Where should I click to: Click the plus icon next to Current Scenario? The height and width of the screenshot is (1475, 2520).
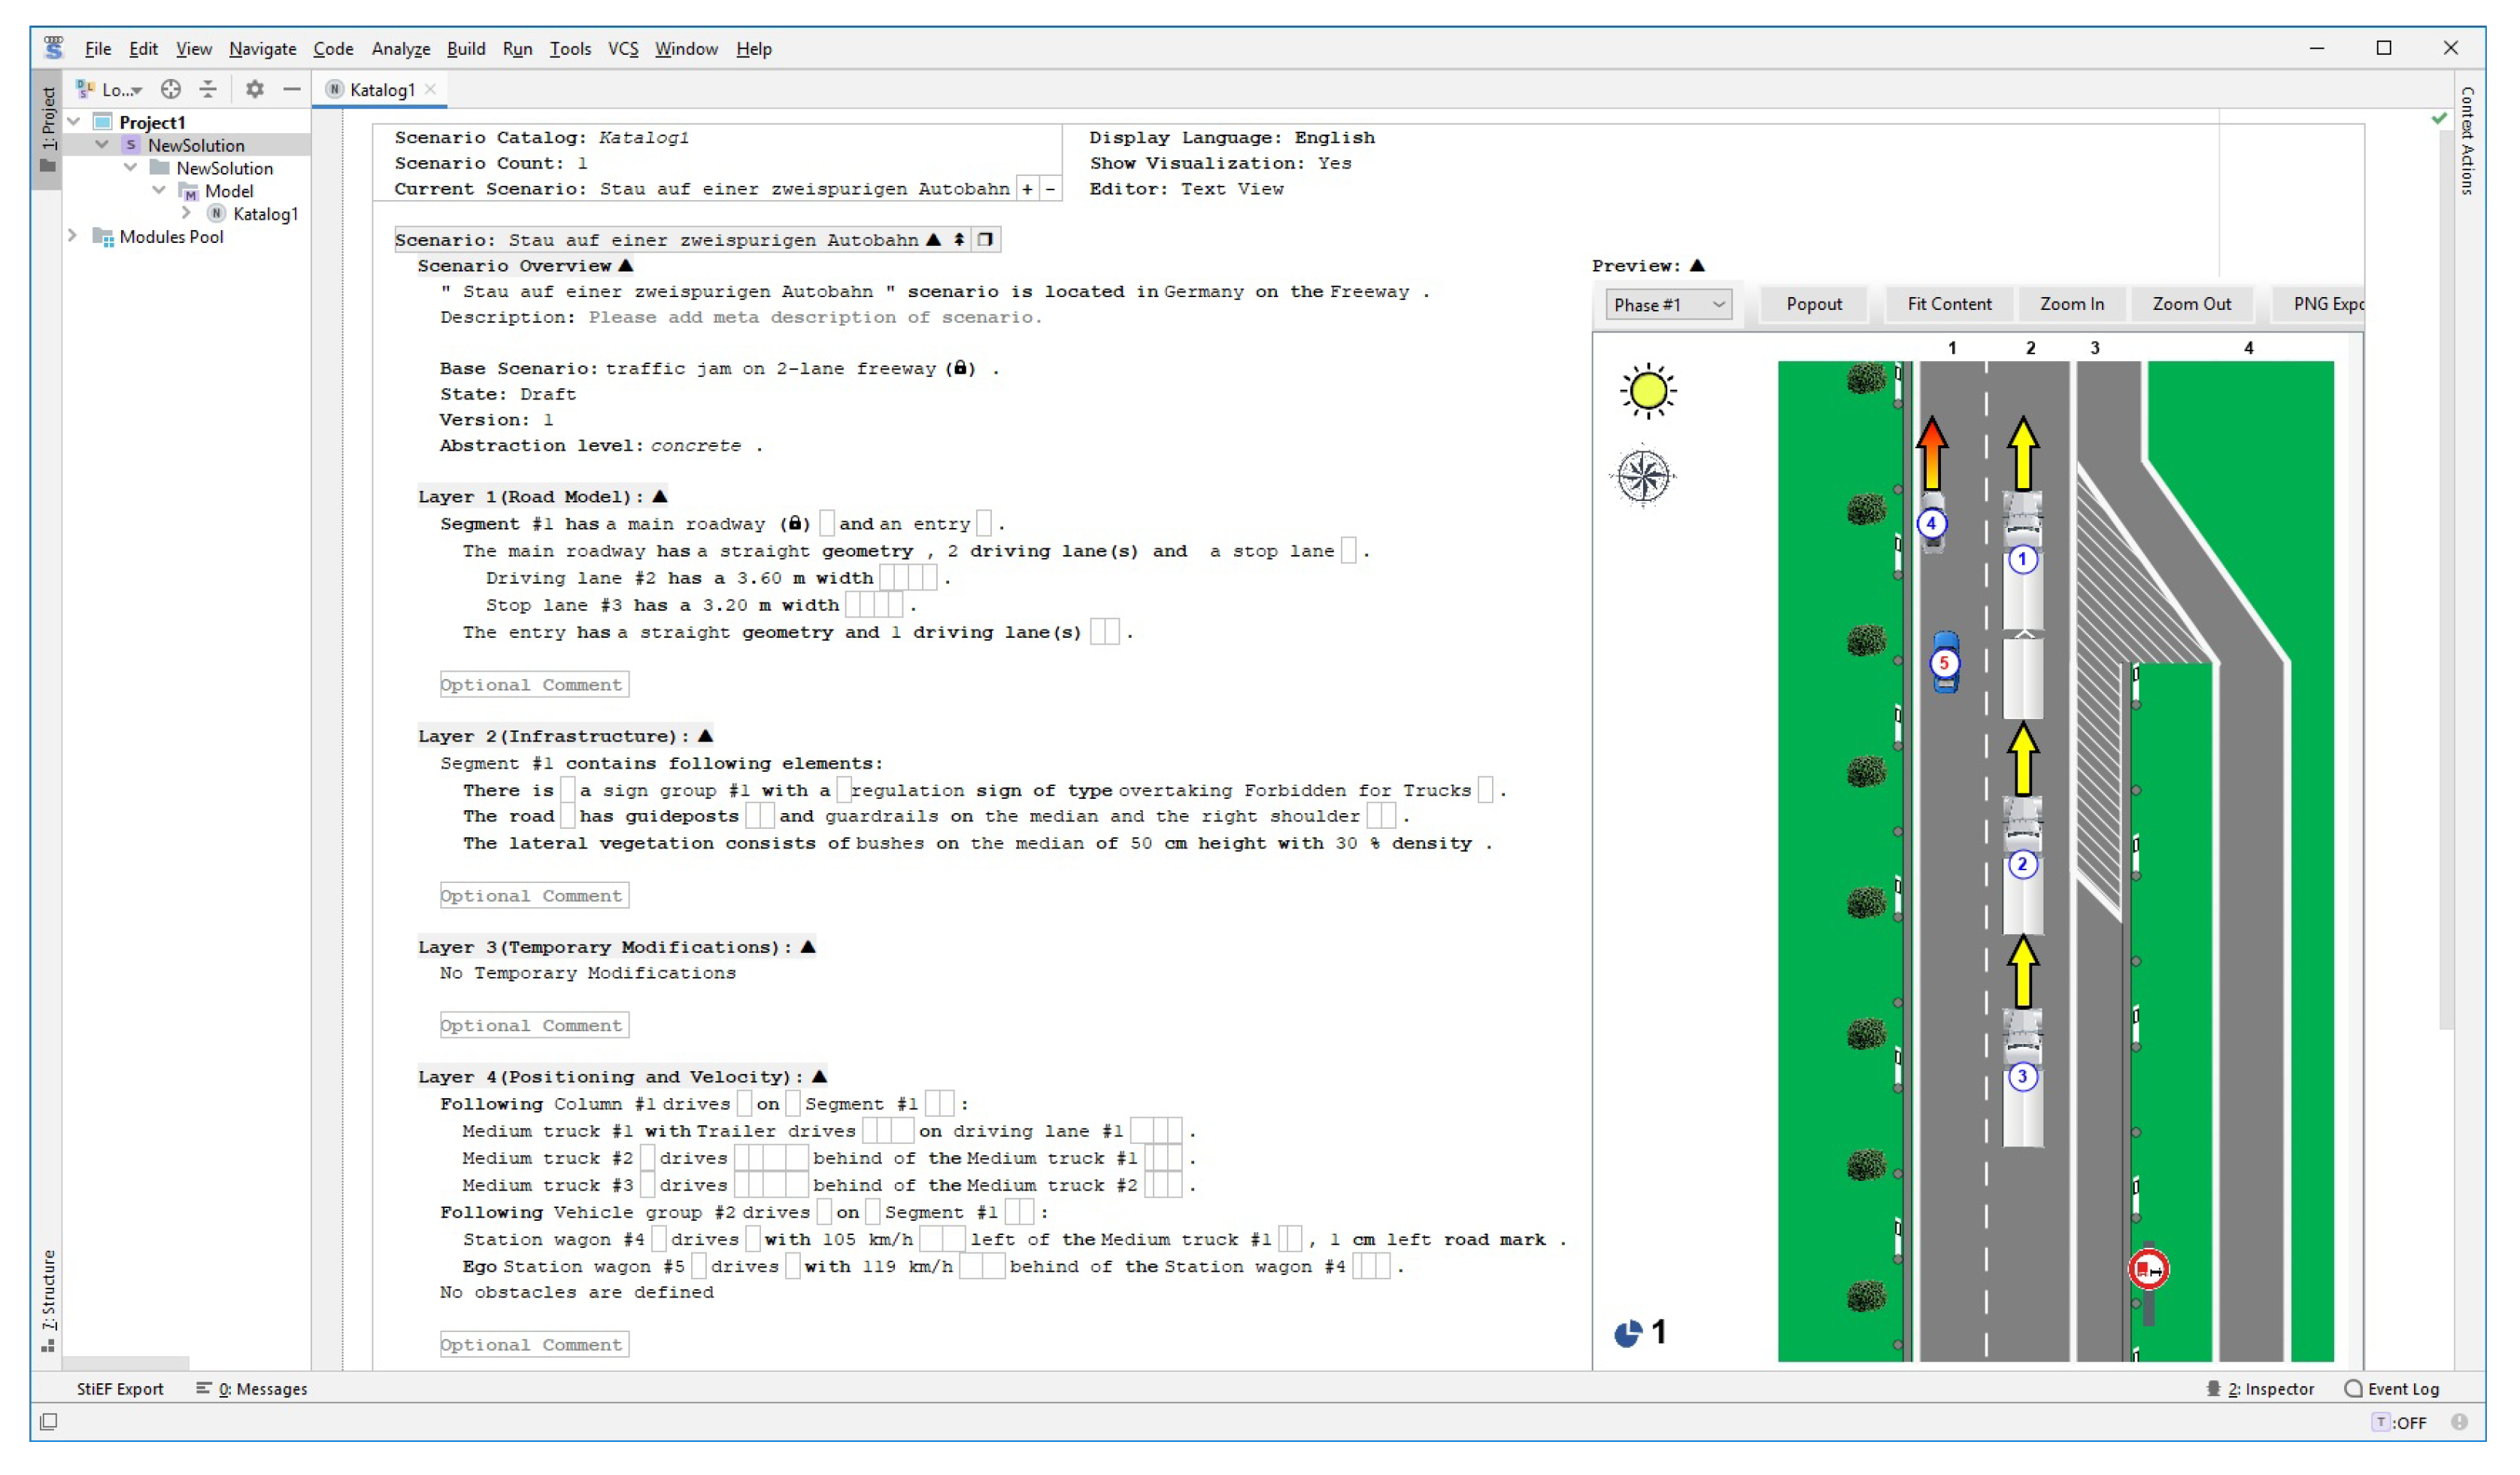[x=1027, y=189]
